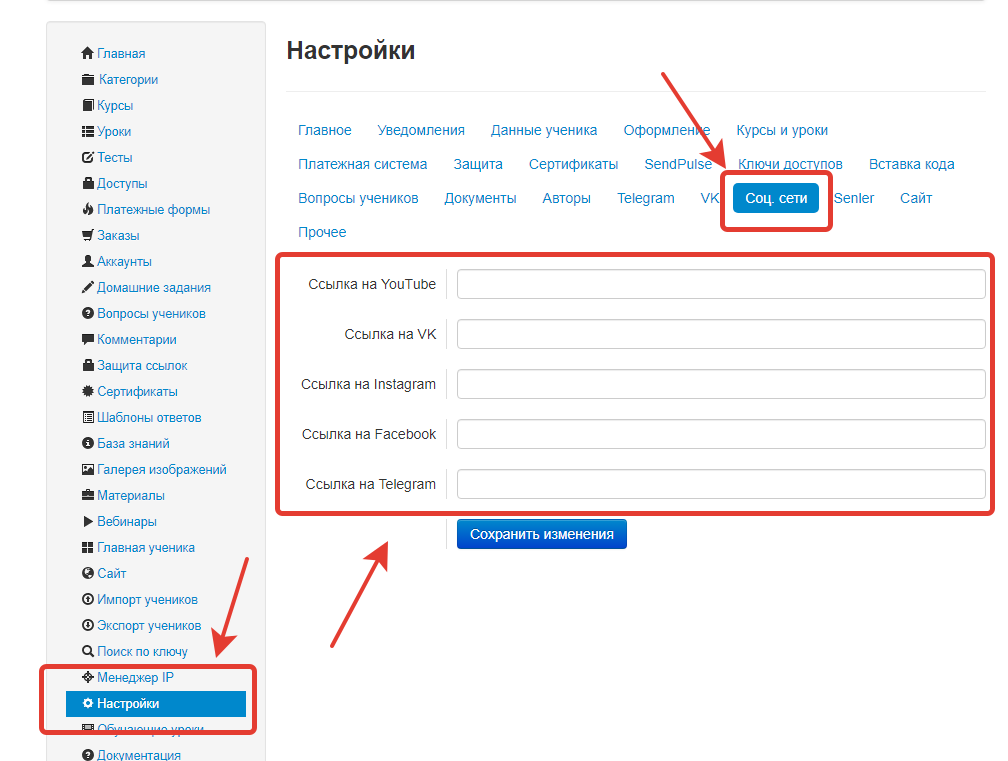Image resolution: width=1008 pixels, height=761 pixels.
Task: Click the book icon beside Курсы
Action: coord(88,105)
